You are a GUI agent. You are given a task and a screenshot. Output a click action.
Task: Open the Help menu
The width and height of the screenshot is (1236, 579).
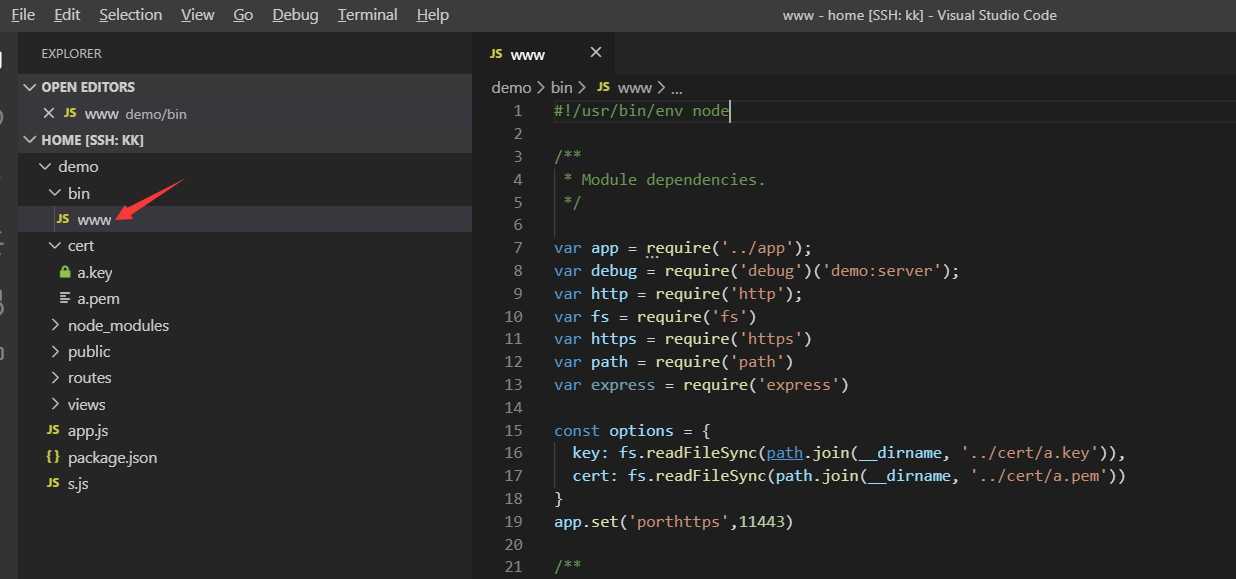click(432, 15)
